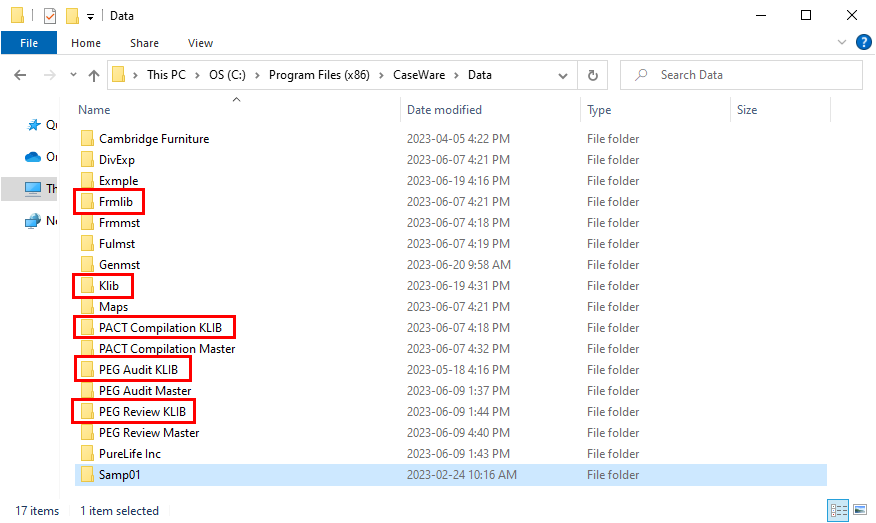Click the Data breadcrumb segment
876x523 pixels.
tap(480, 75)
